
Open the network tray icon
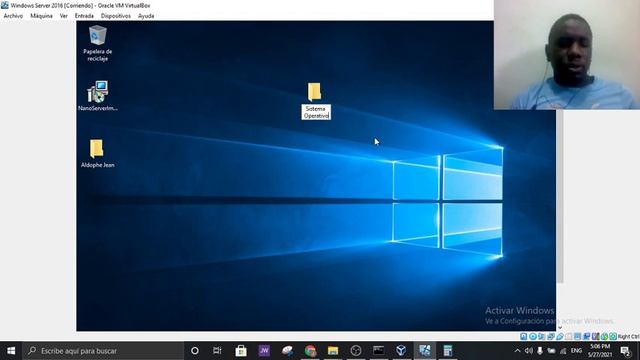coord(563,351)
